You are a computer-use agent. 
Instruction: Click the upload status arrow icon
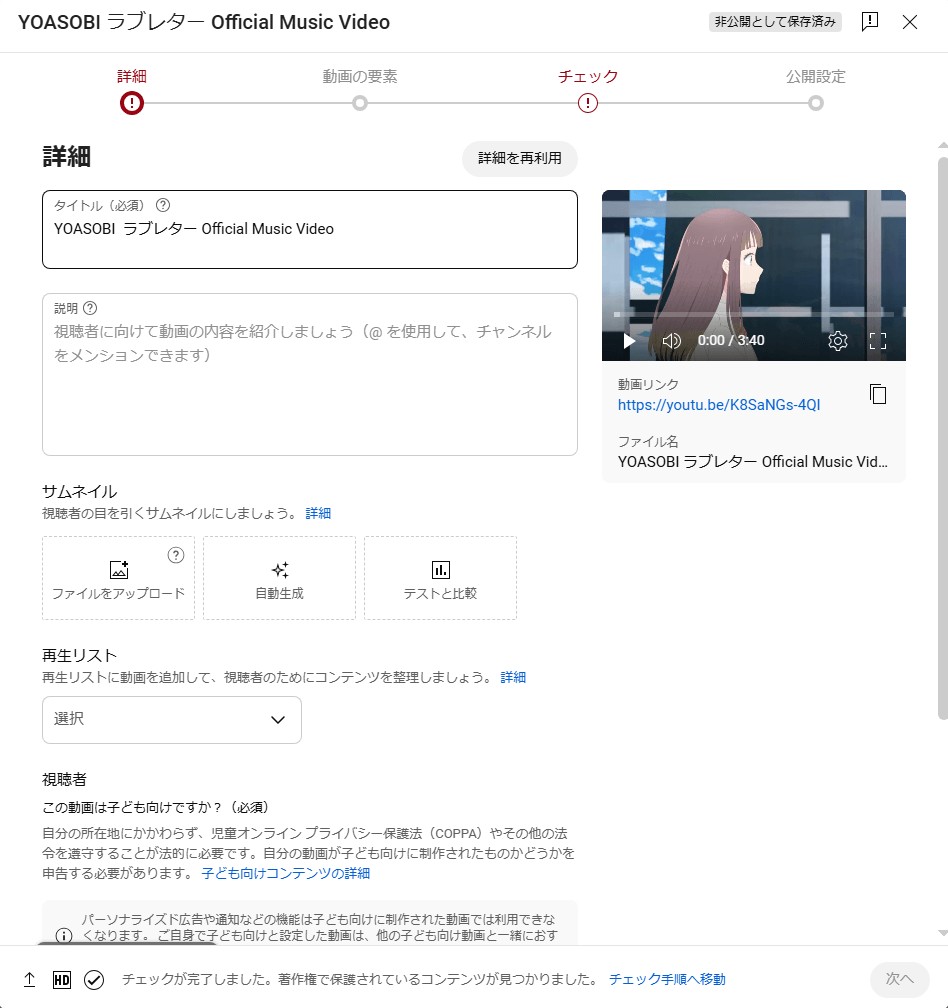tap(29, 980)
